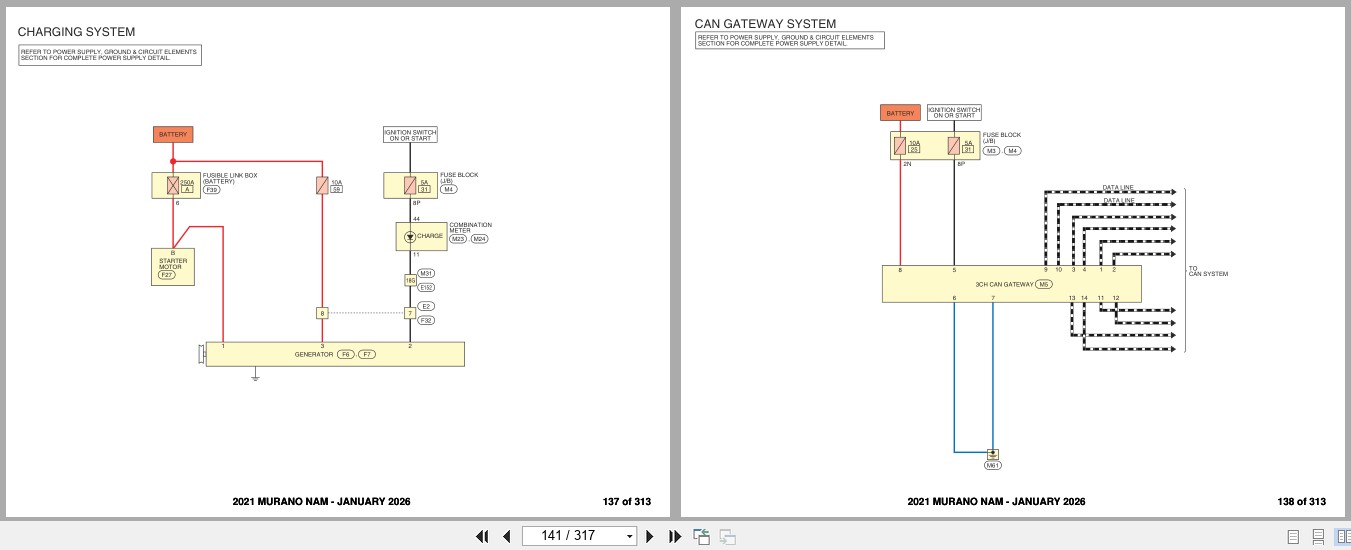Click the CHARGING SYSTEM page title
The height and width of the screenshot is (550, 1351).
76,32
